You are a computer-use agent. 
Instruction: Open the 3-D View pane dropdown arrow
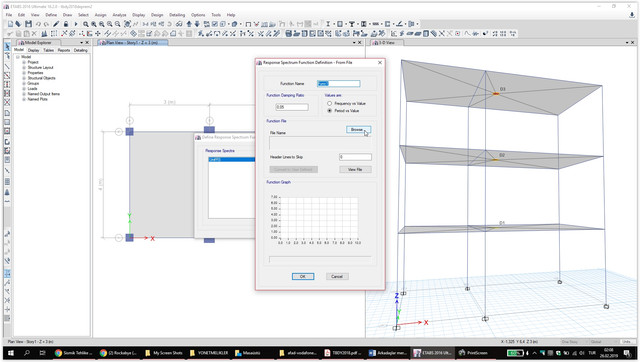click(627, 42)
